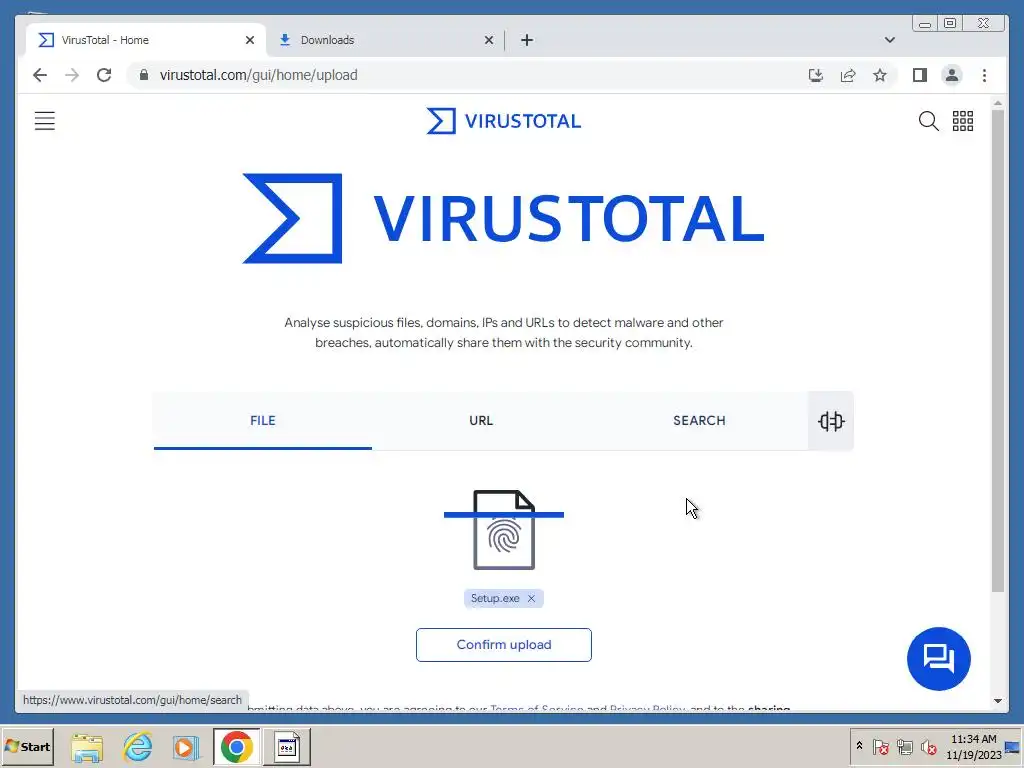Launch Internet Explorer from taskbar

pos(138,746)
